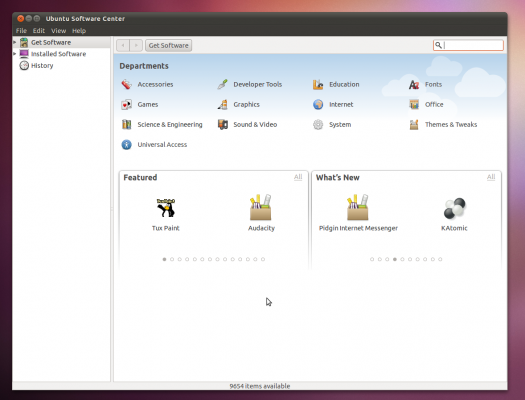Select the Games department icon
525x400 pixels.
point(126,104)
